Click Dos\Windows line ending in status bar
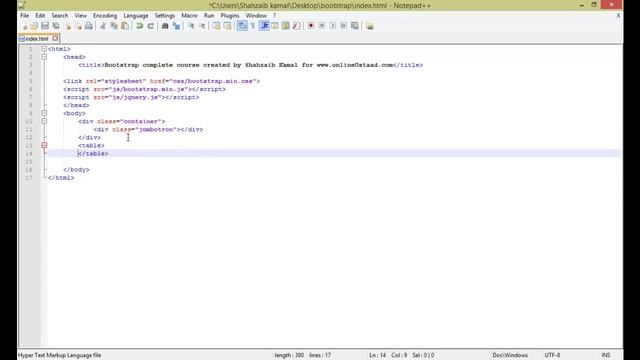The width and height of the screenshot is (640, 360). coord(510,355)
